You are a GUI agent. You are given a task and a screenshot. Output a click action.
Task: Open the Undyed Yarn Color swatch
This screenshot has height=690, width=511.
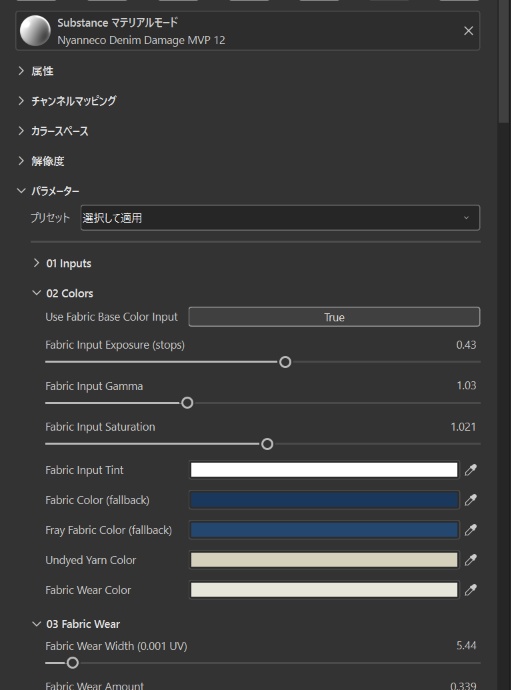pos(324,560)
